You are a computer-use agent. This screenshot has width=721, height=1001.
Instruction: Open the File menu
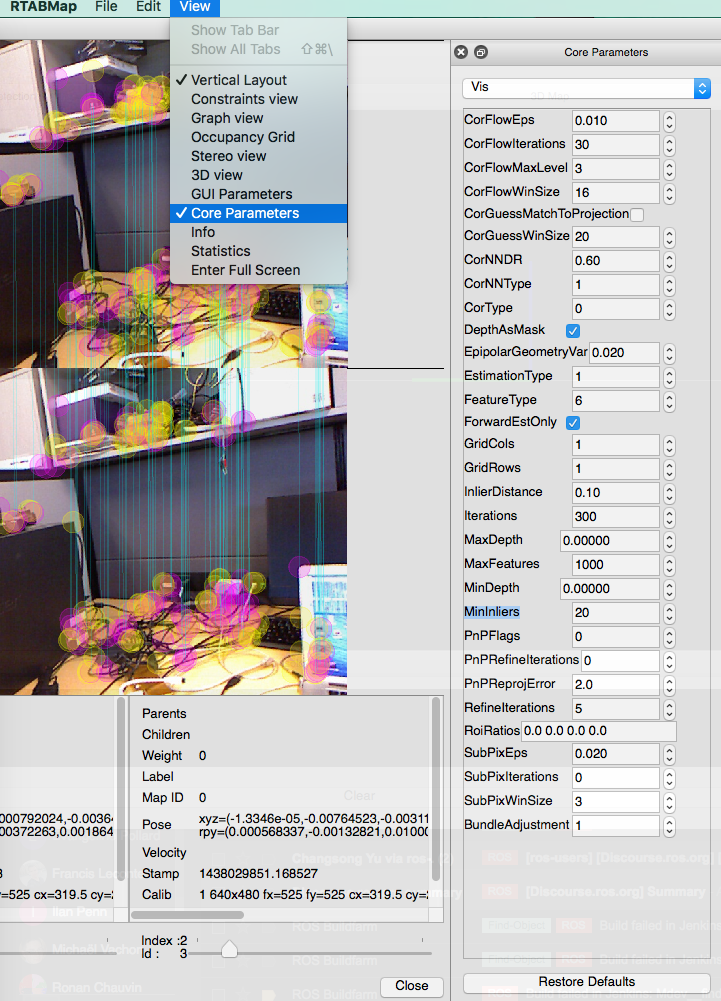[106, 7]
